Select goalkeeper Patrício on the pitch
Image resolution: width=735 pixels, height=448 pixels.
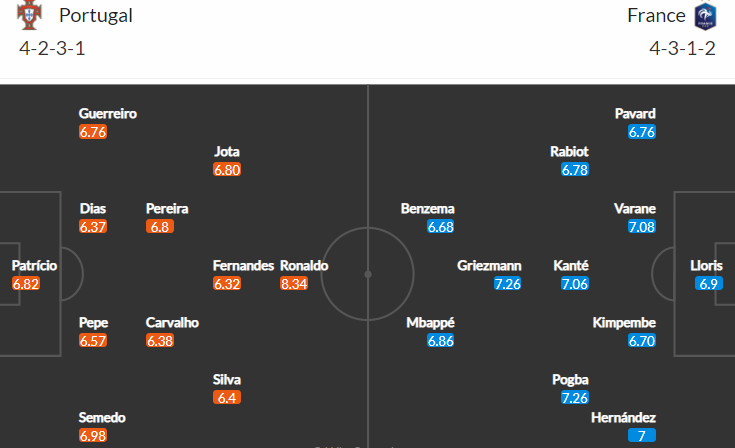(x=34, y=266)
